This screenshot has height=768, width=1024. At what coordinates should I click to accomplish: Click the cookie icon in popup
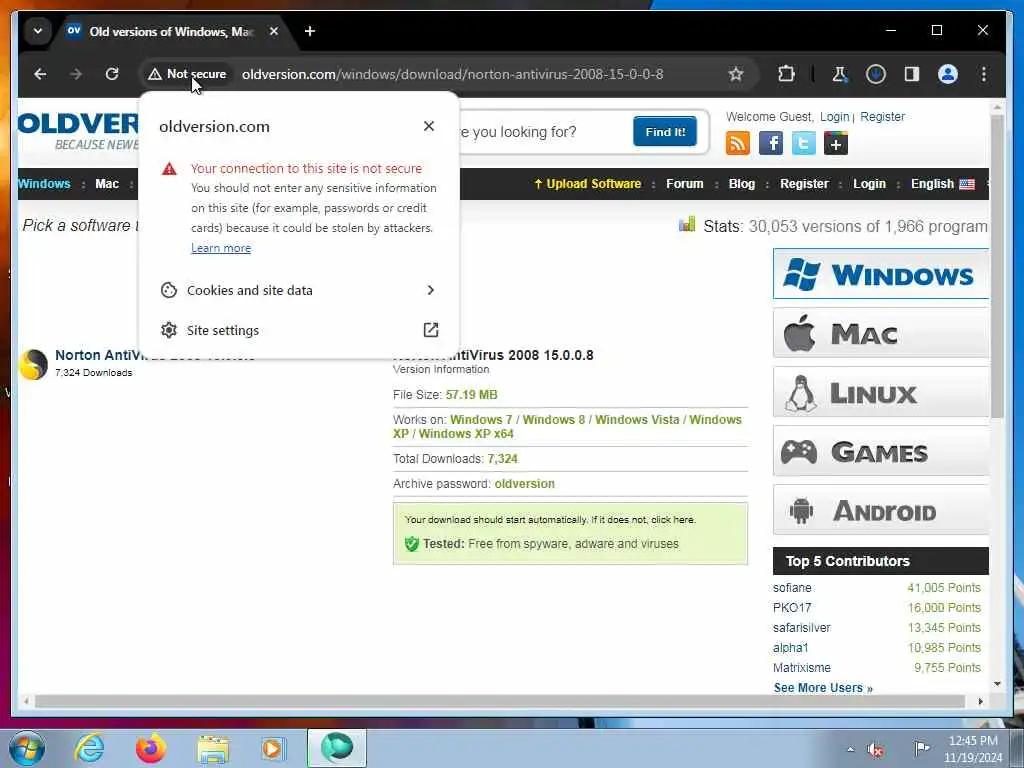click(x=168, y=290)
